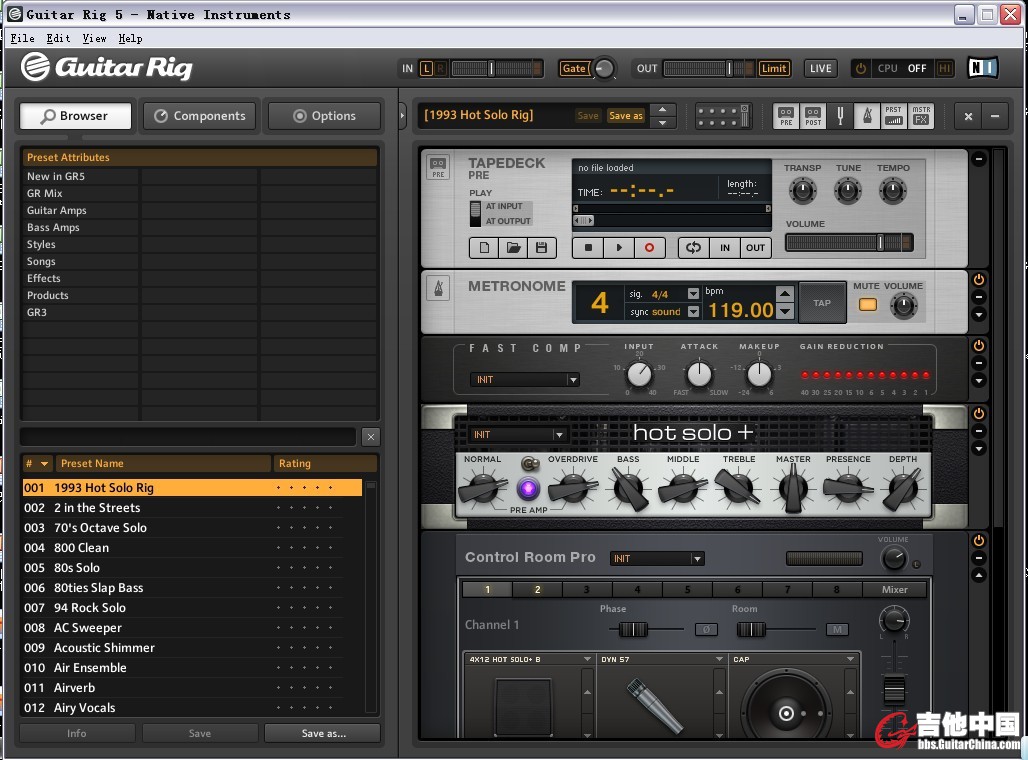Toggle tapedeck loop mode

[694, 248]
